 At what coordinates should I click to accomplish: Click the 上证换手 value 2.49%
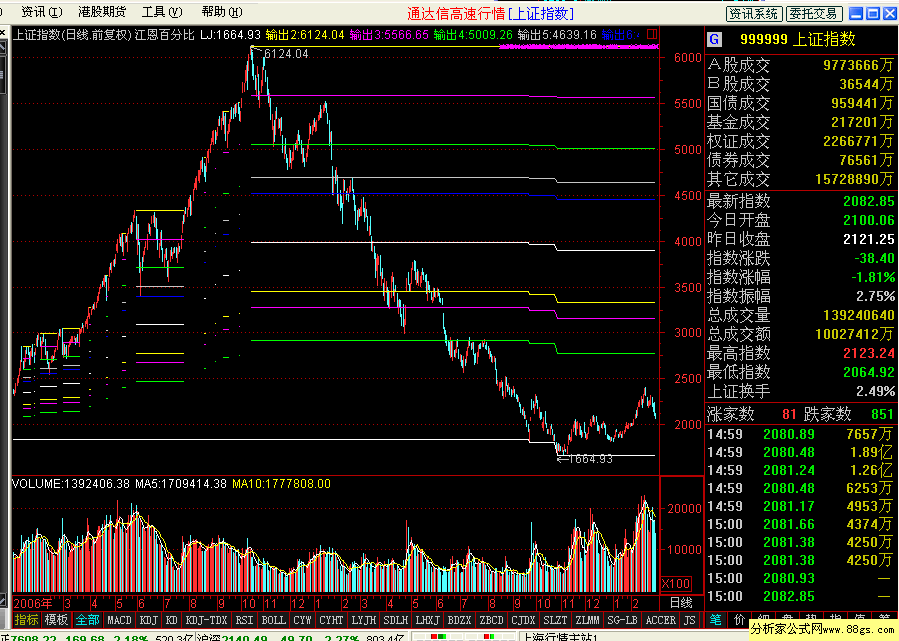tap(875, 391)
